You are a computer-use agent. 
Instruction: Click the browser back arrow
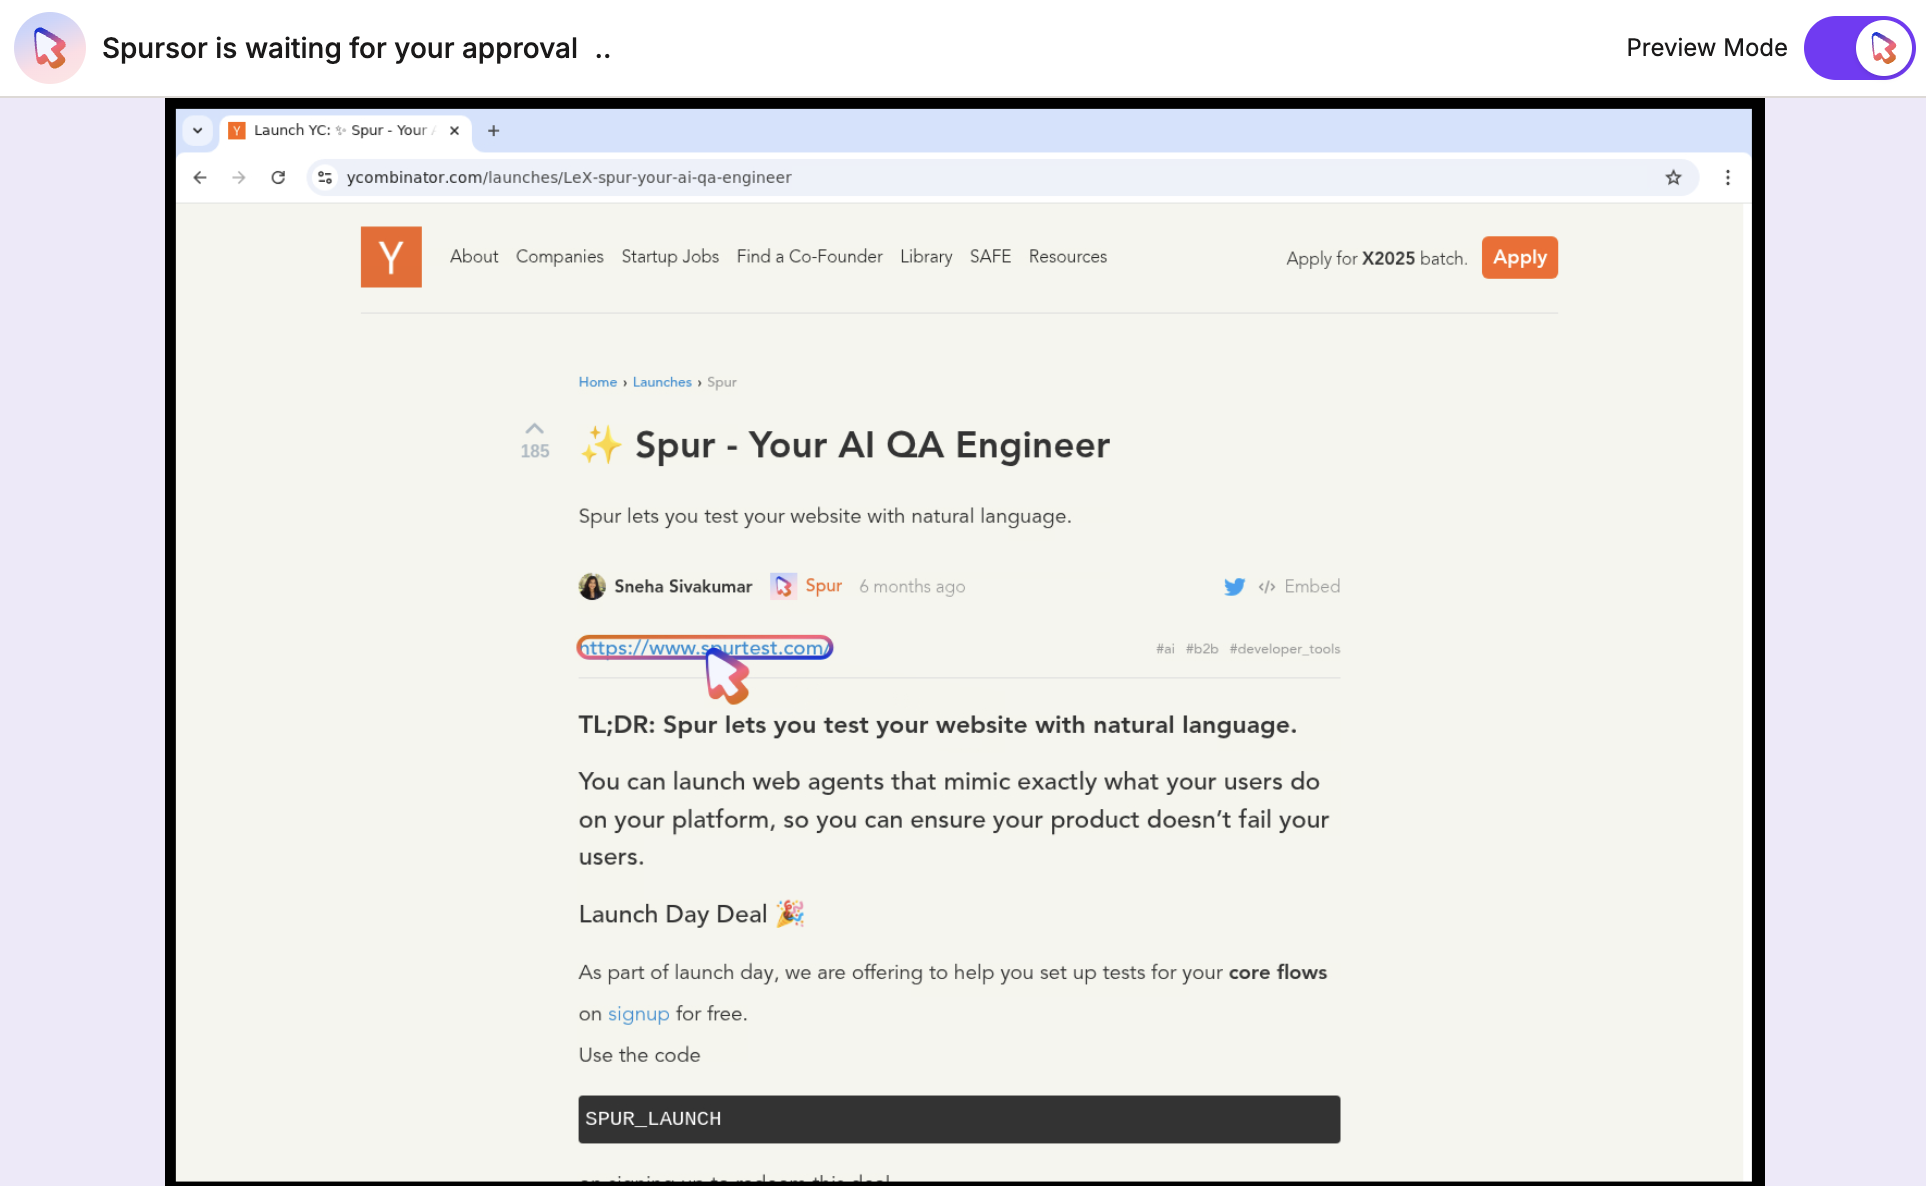(x=200, y=178)
